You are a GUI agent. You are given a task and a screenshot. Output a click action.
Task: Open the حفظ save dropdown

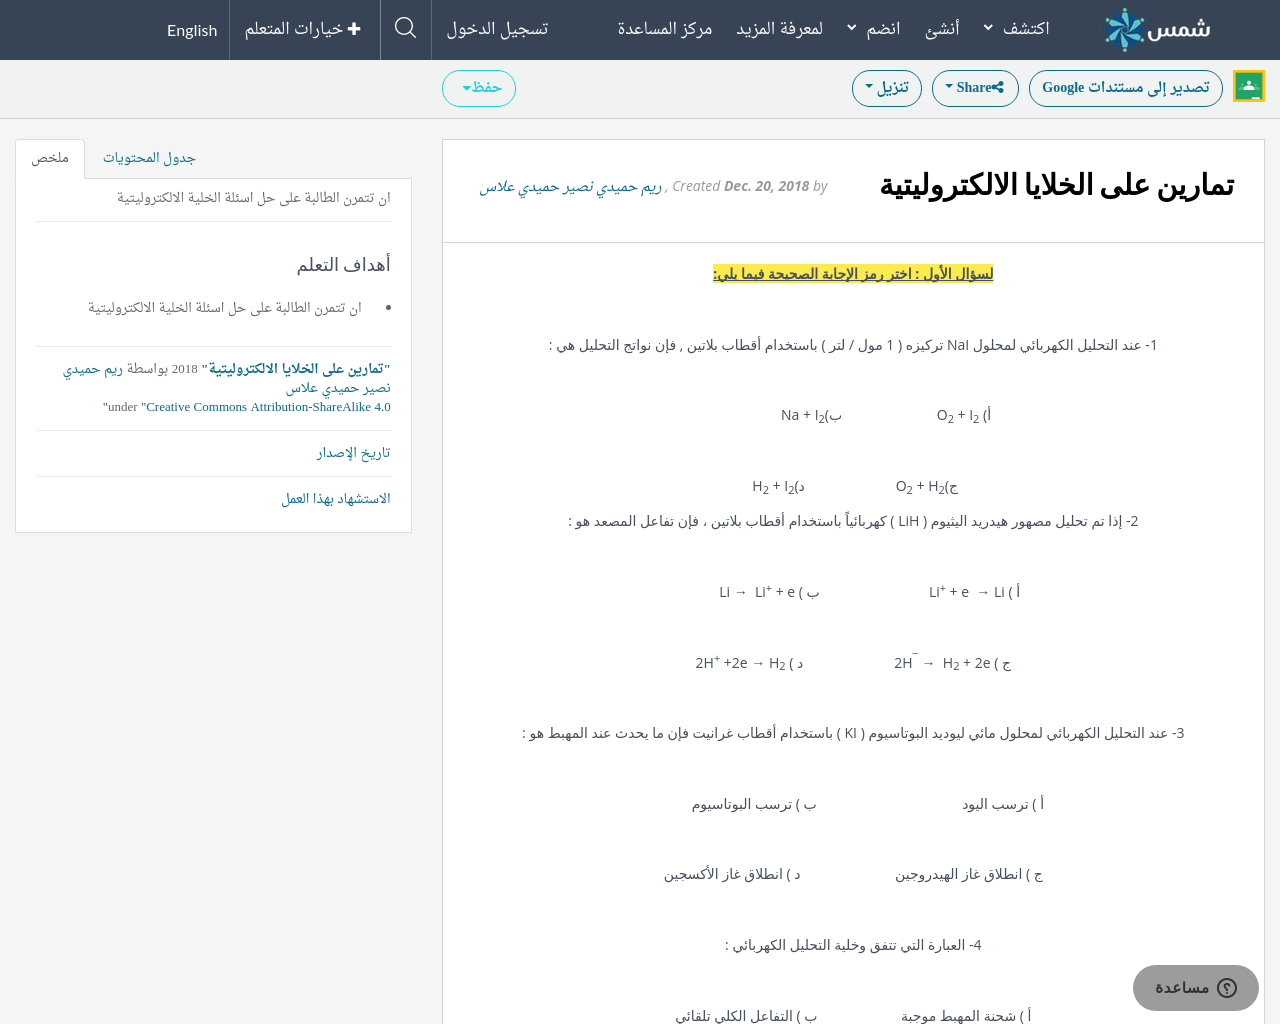click(x=479, y=88)
